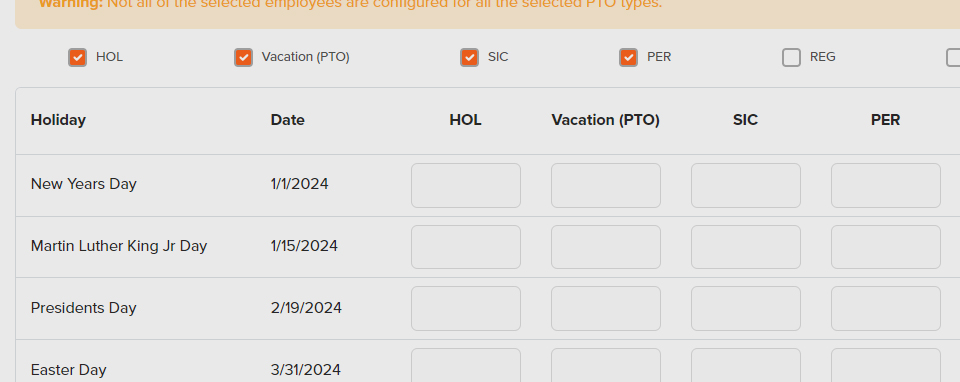Uncheck the Vacation (PTO) checkbox
The image size is (960, 382).
pyautogui.click(x=244, y=58)
